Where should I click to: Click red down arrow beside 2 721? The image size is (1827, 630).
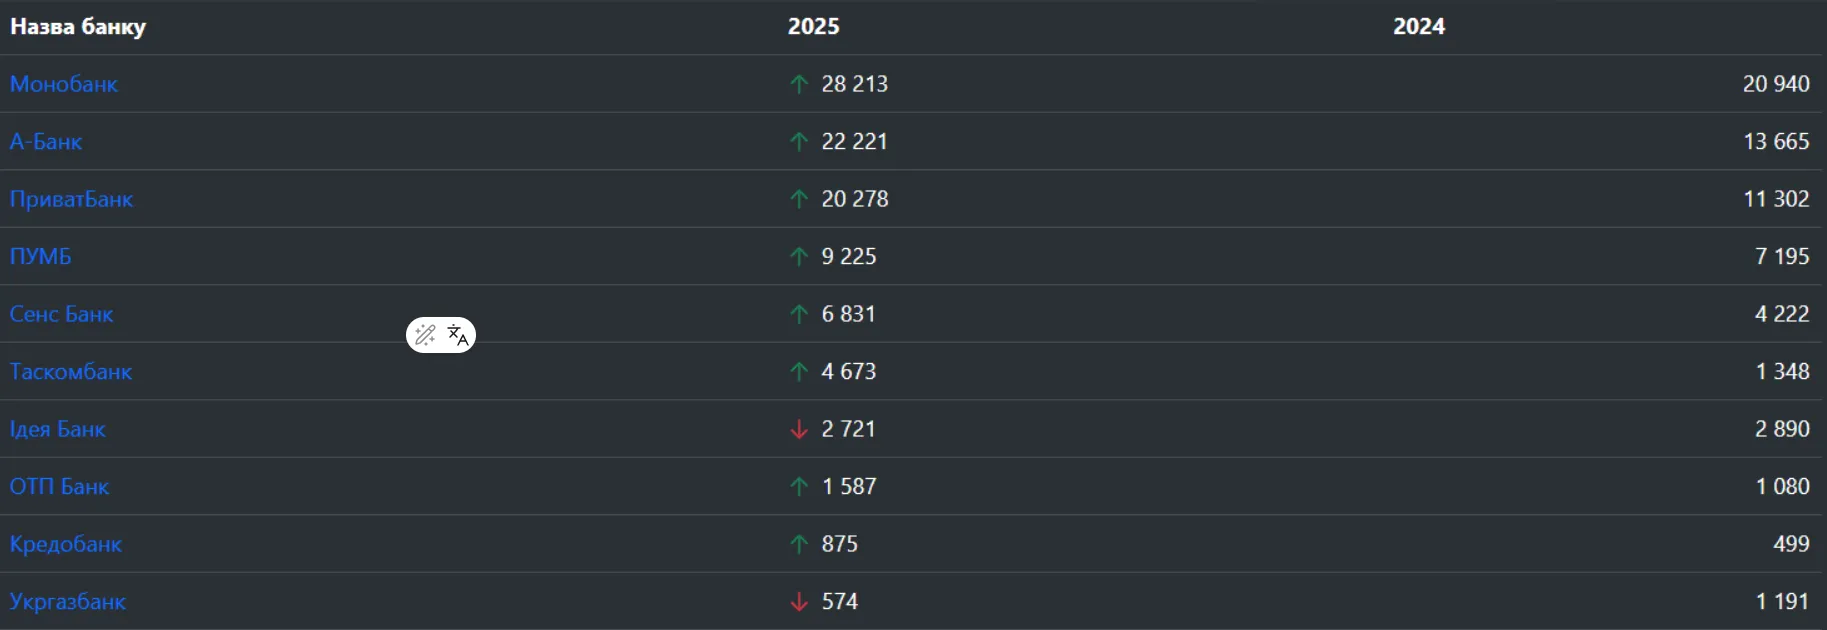(799, 429)
